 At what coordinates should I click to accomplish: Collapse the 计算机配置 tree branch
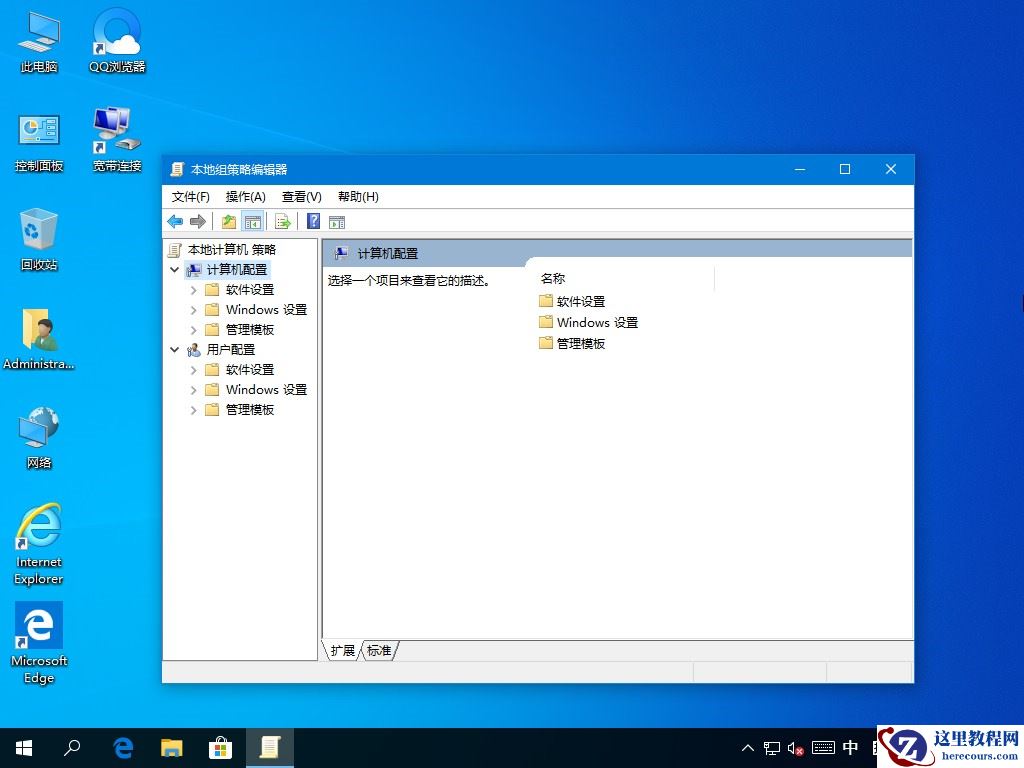175,269
